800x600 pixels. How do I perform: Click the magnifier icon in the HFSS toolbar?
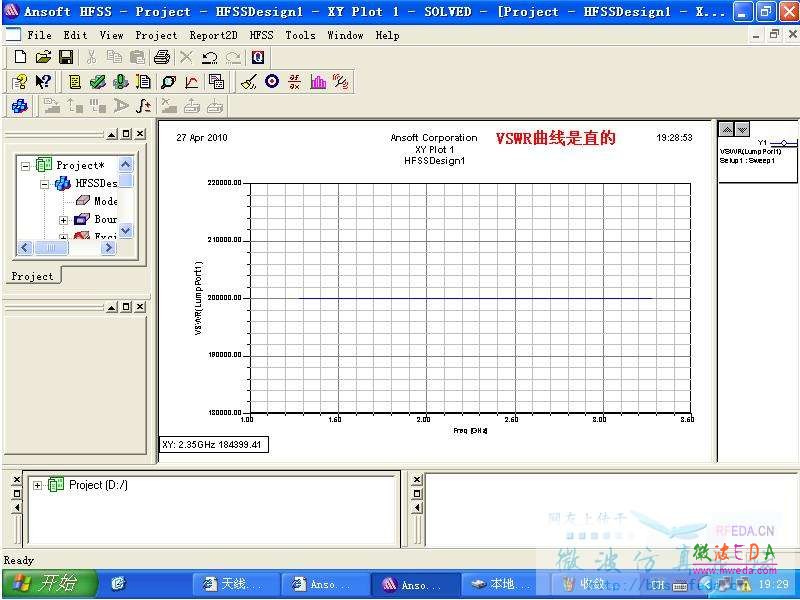coord(168,82)
